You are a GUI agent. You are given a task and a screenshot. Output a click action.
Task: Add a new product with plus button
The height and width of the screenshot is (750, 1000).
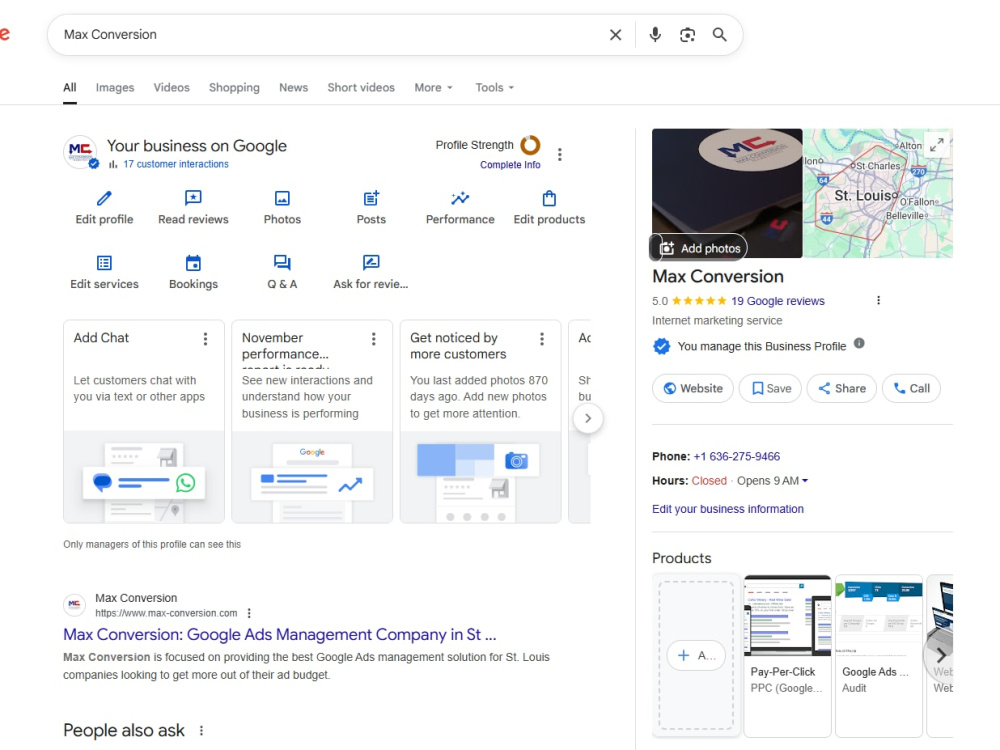[x=696, y=656]
